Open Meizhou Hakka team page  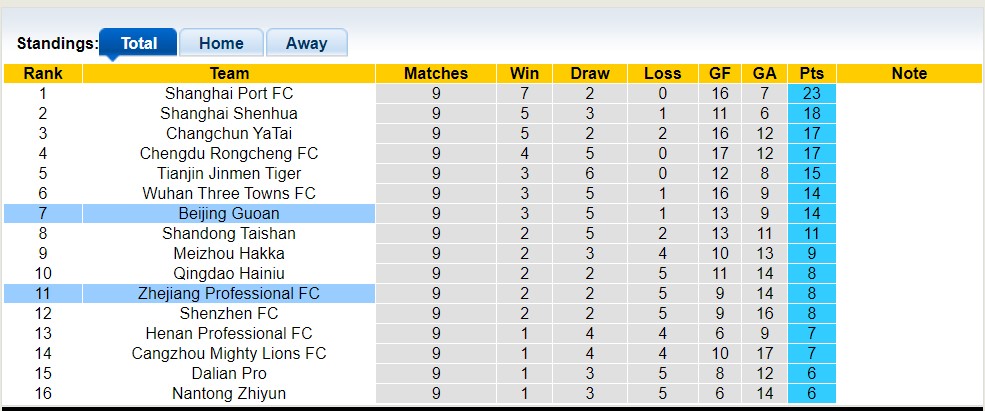[229, 253]
